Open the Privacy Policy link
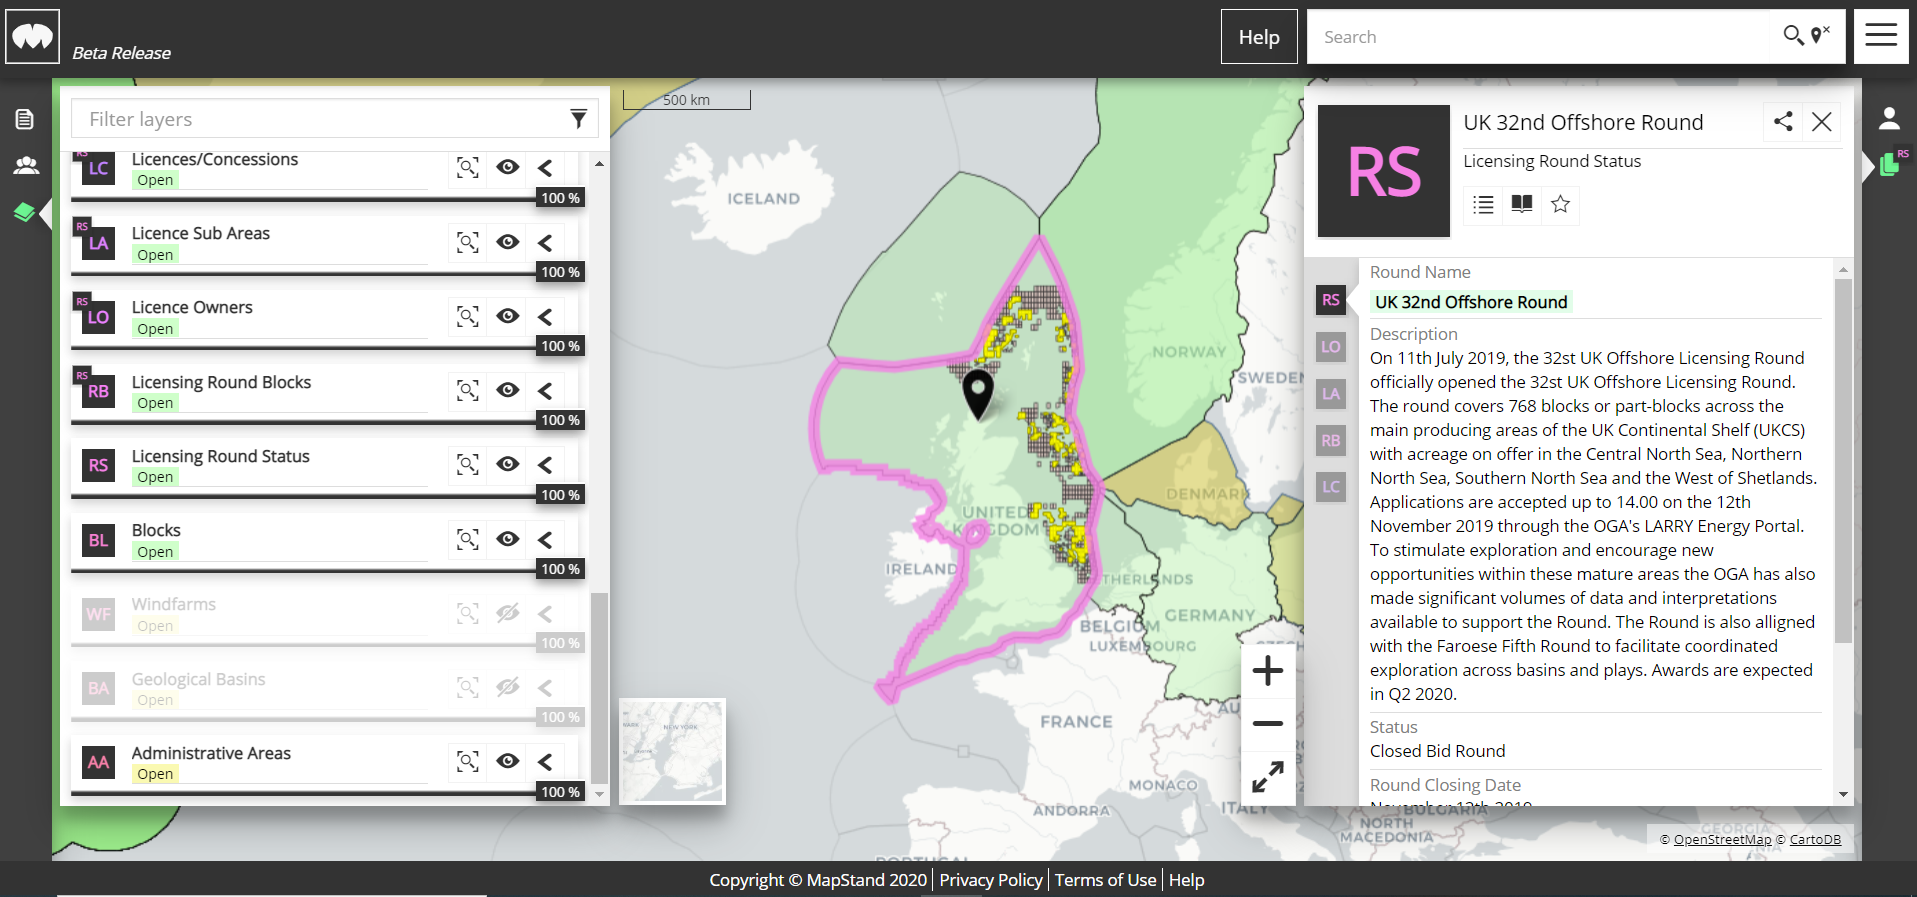 point(991,880)
